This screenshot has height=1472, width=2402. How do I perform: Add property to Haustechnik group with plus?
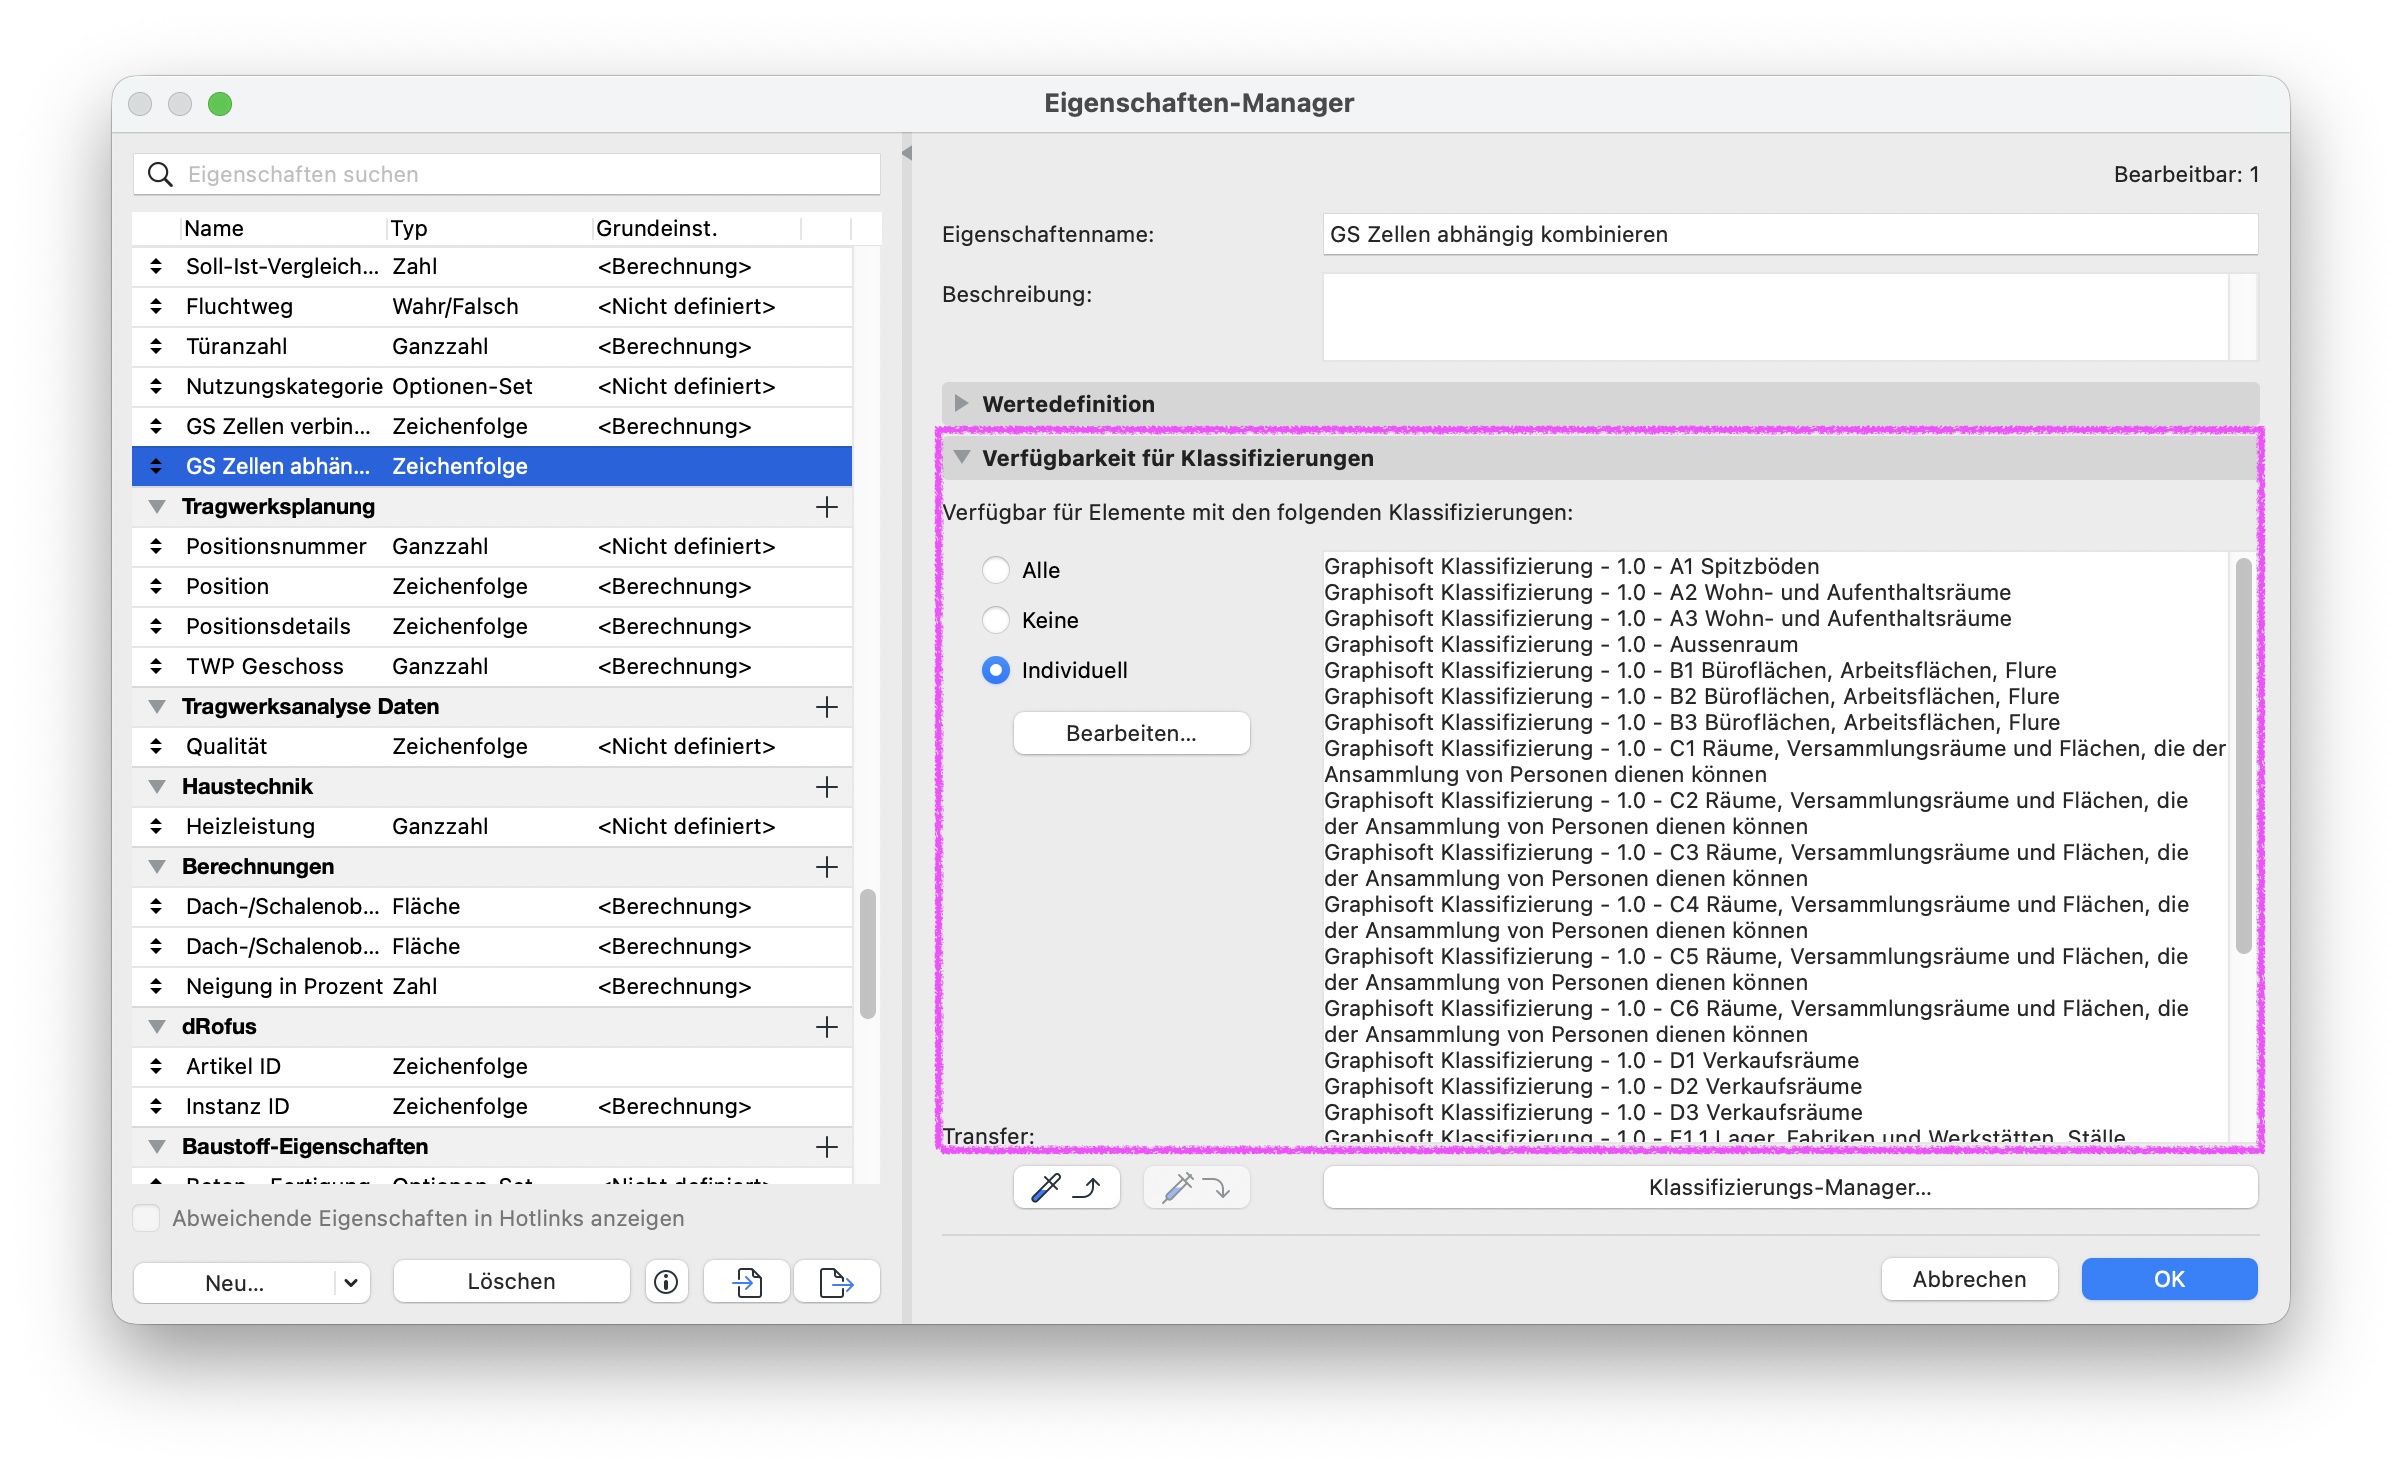pyautogui.click(x=826, y=787)
